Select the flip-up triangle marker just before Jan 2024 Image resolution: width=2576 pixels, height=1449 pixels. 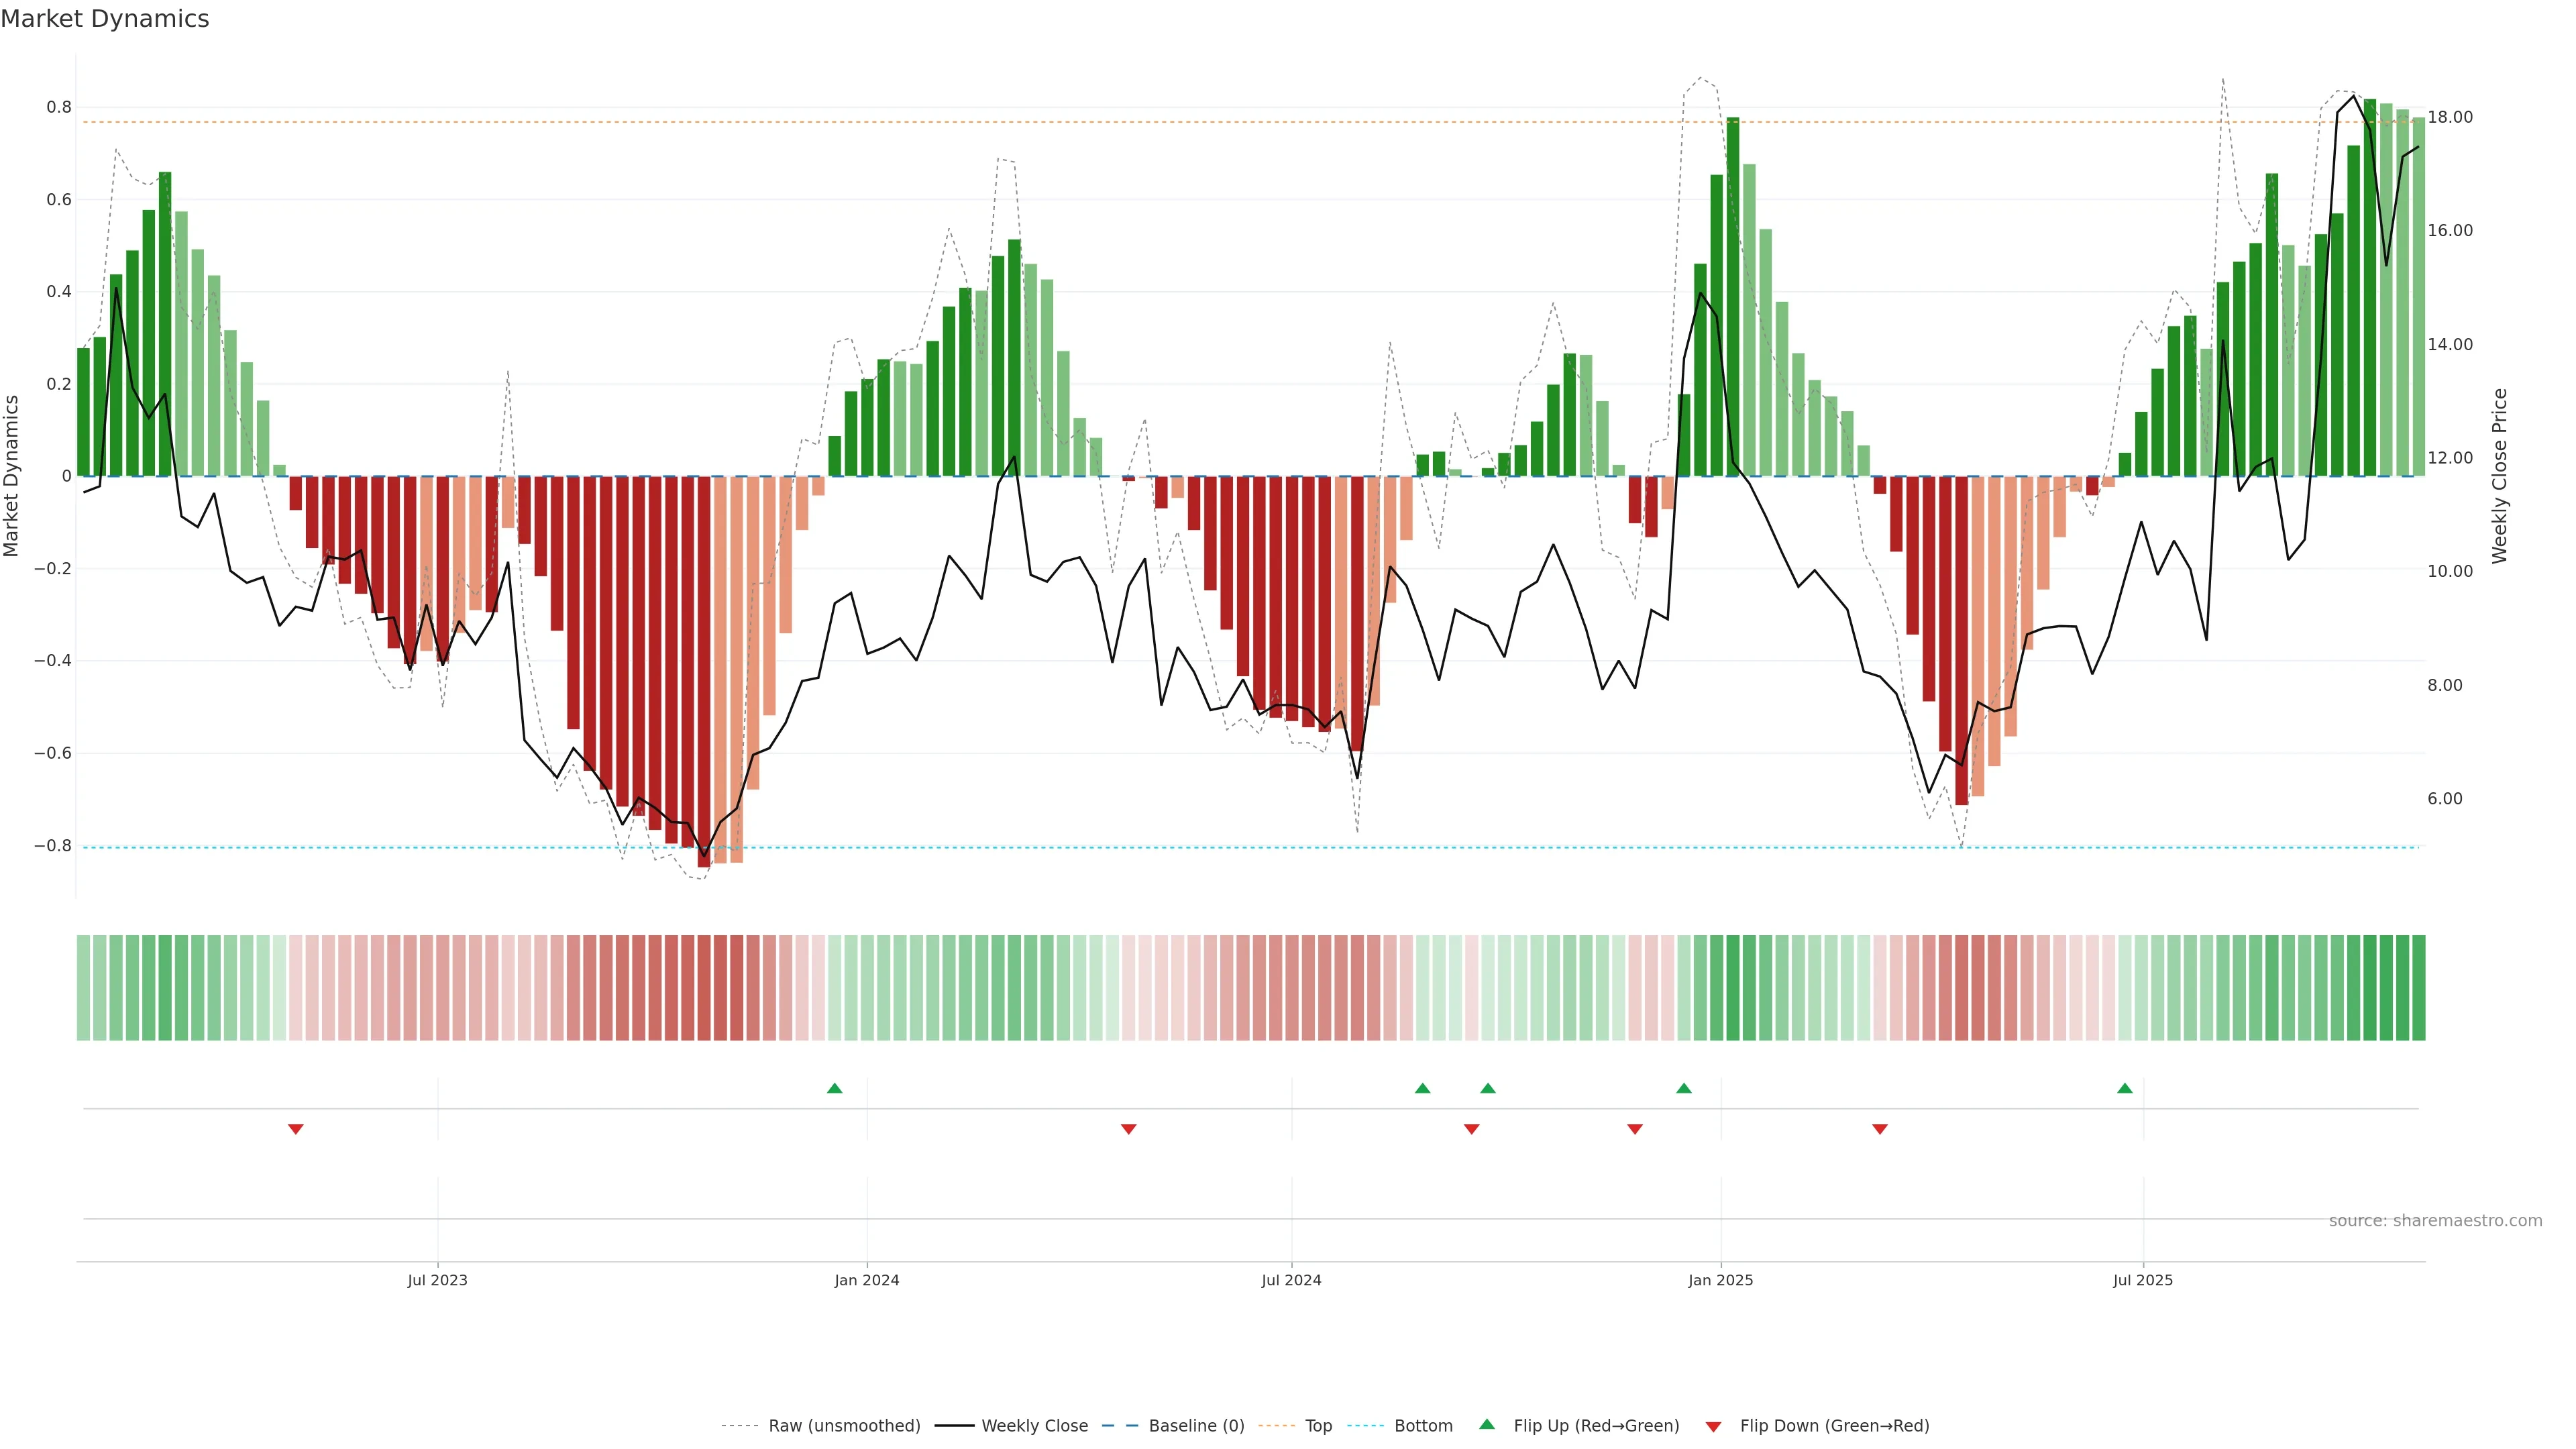click(x=835, y=1088)
